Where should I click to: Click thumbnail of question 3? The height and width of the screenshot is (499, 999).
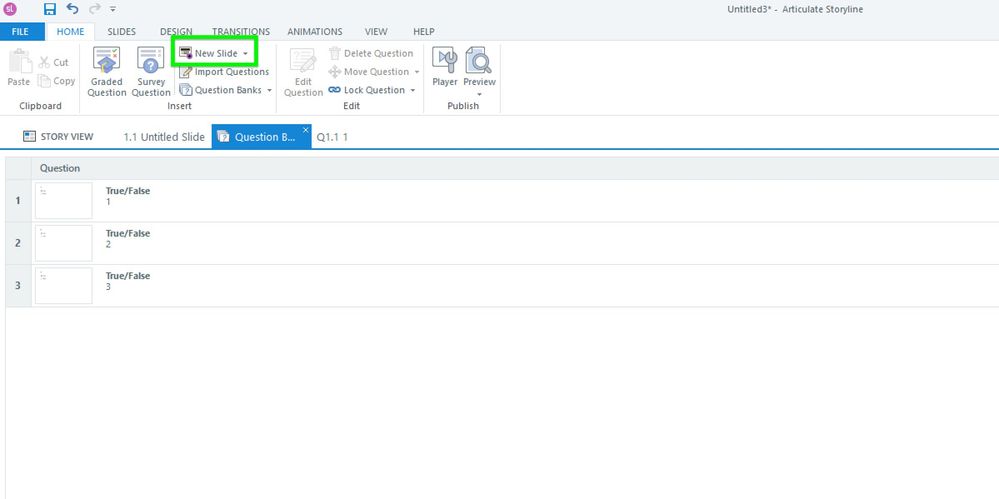point(64,286)
